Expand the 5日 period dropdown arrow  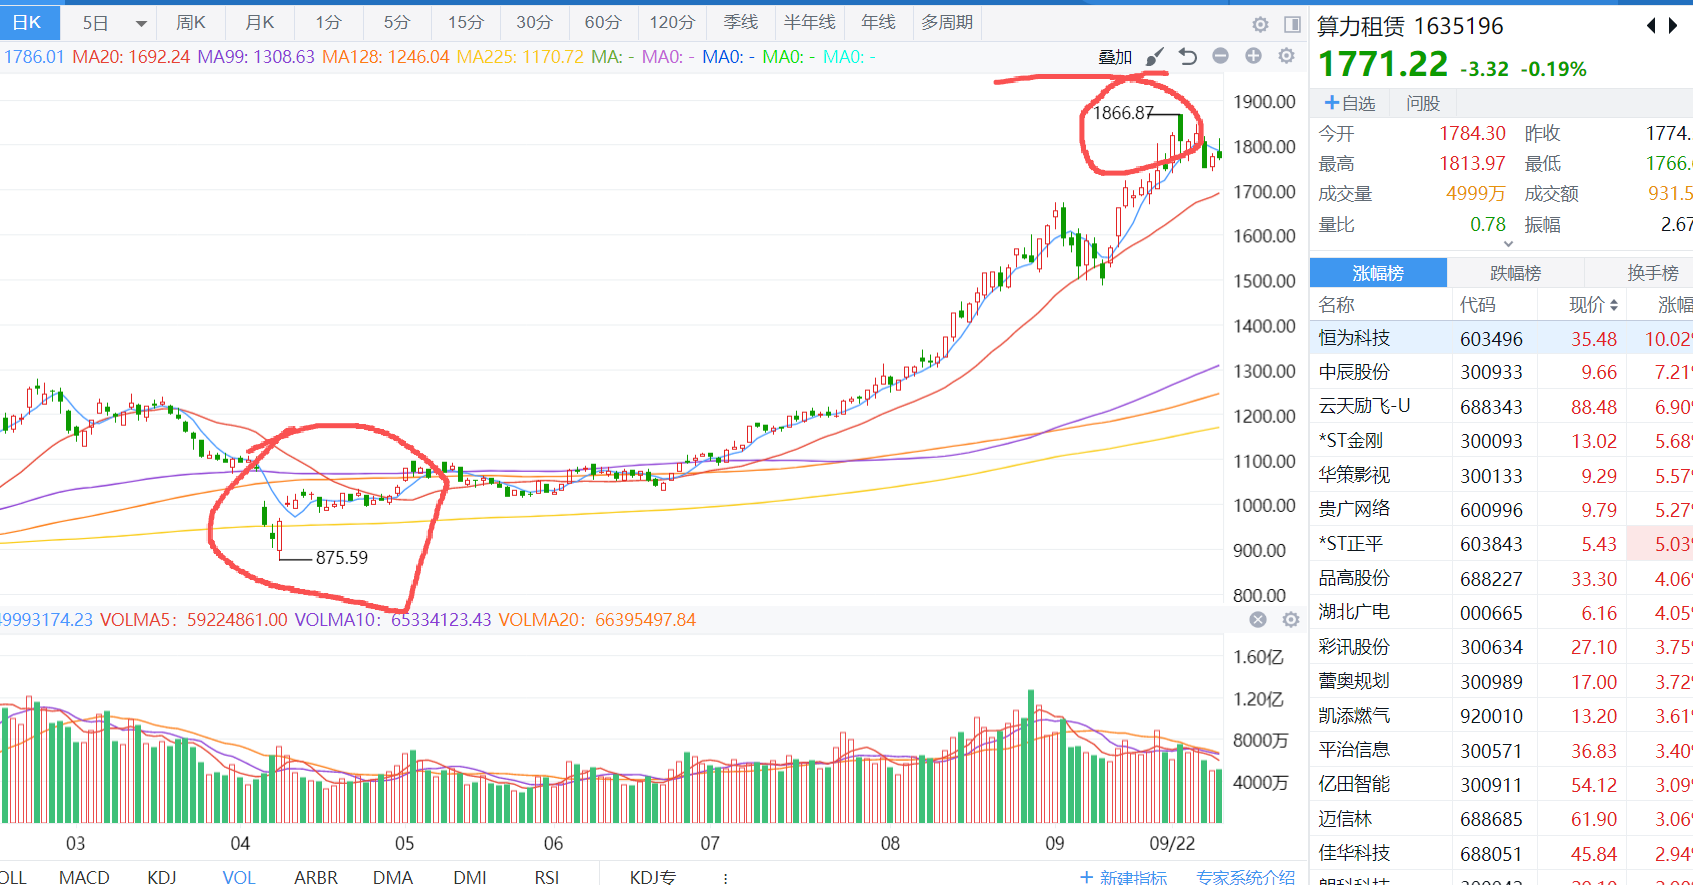pyautogui.click(x=141, y=23)
